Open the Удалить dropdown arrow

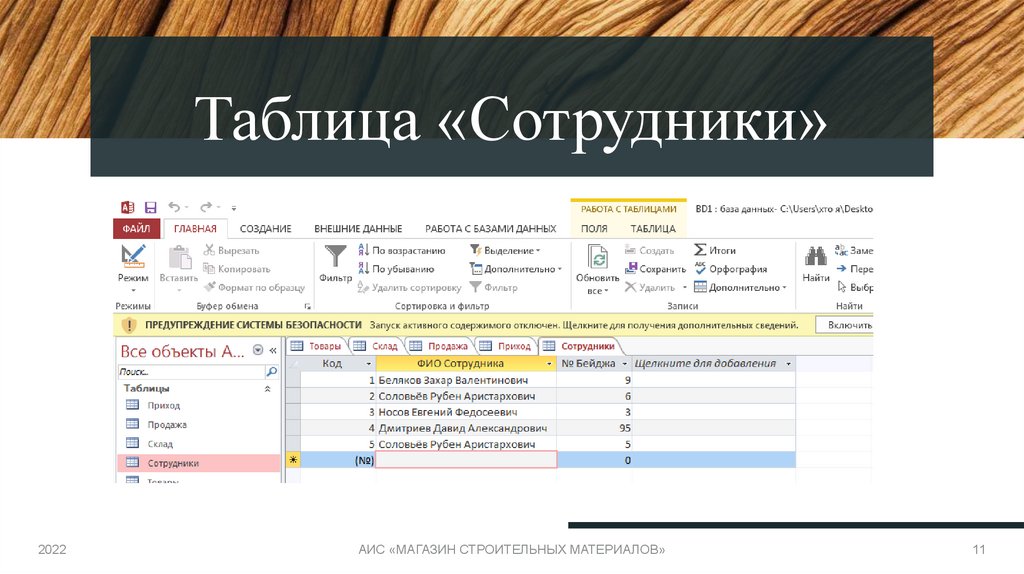pos(685,287)
